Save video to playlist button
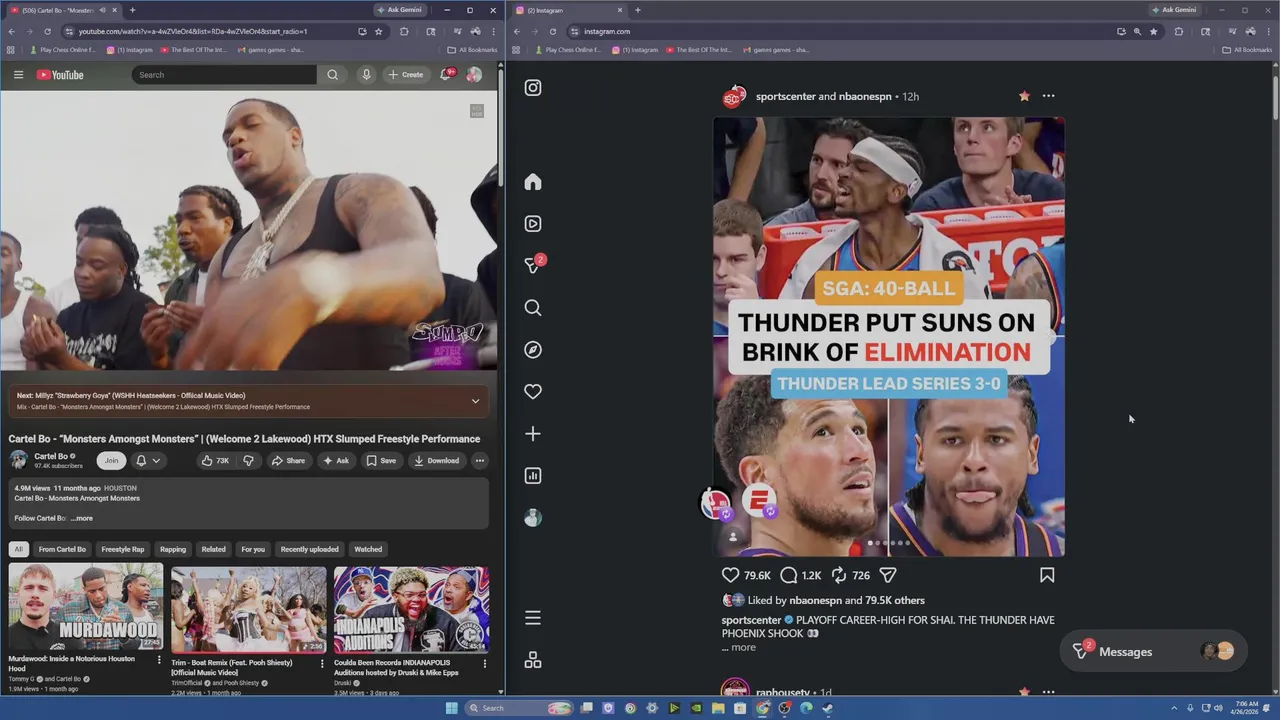1280x720 pixels. (381, 461)
